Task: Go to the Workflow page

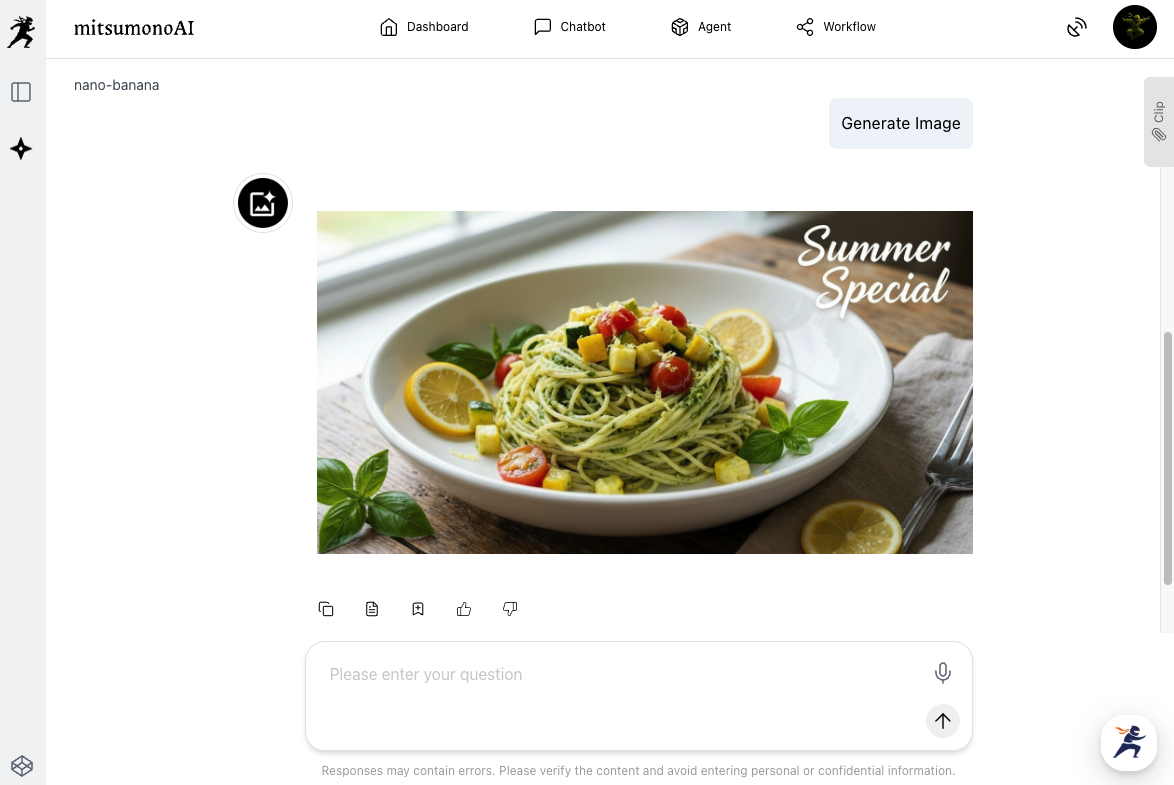Action: (x=836, y=27)
